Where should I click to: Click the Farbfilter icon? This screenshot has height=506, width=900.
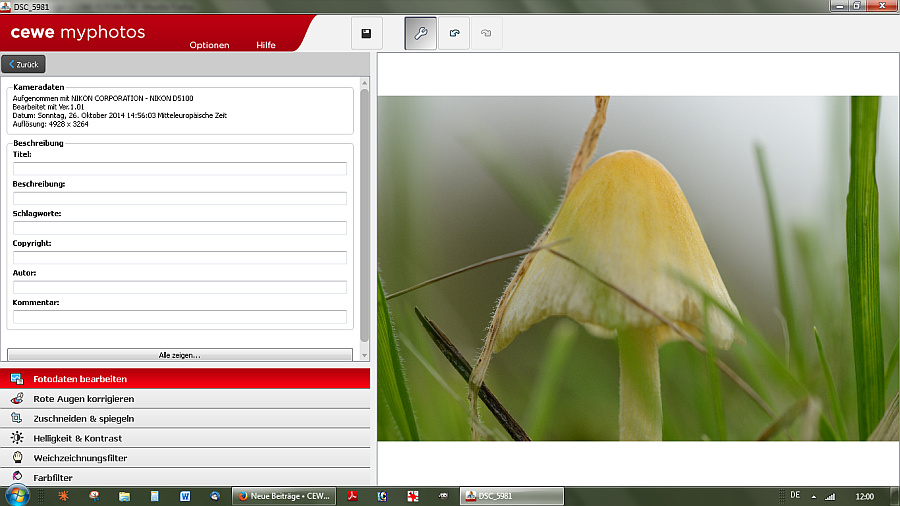point(17,477)
